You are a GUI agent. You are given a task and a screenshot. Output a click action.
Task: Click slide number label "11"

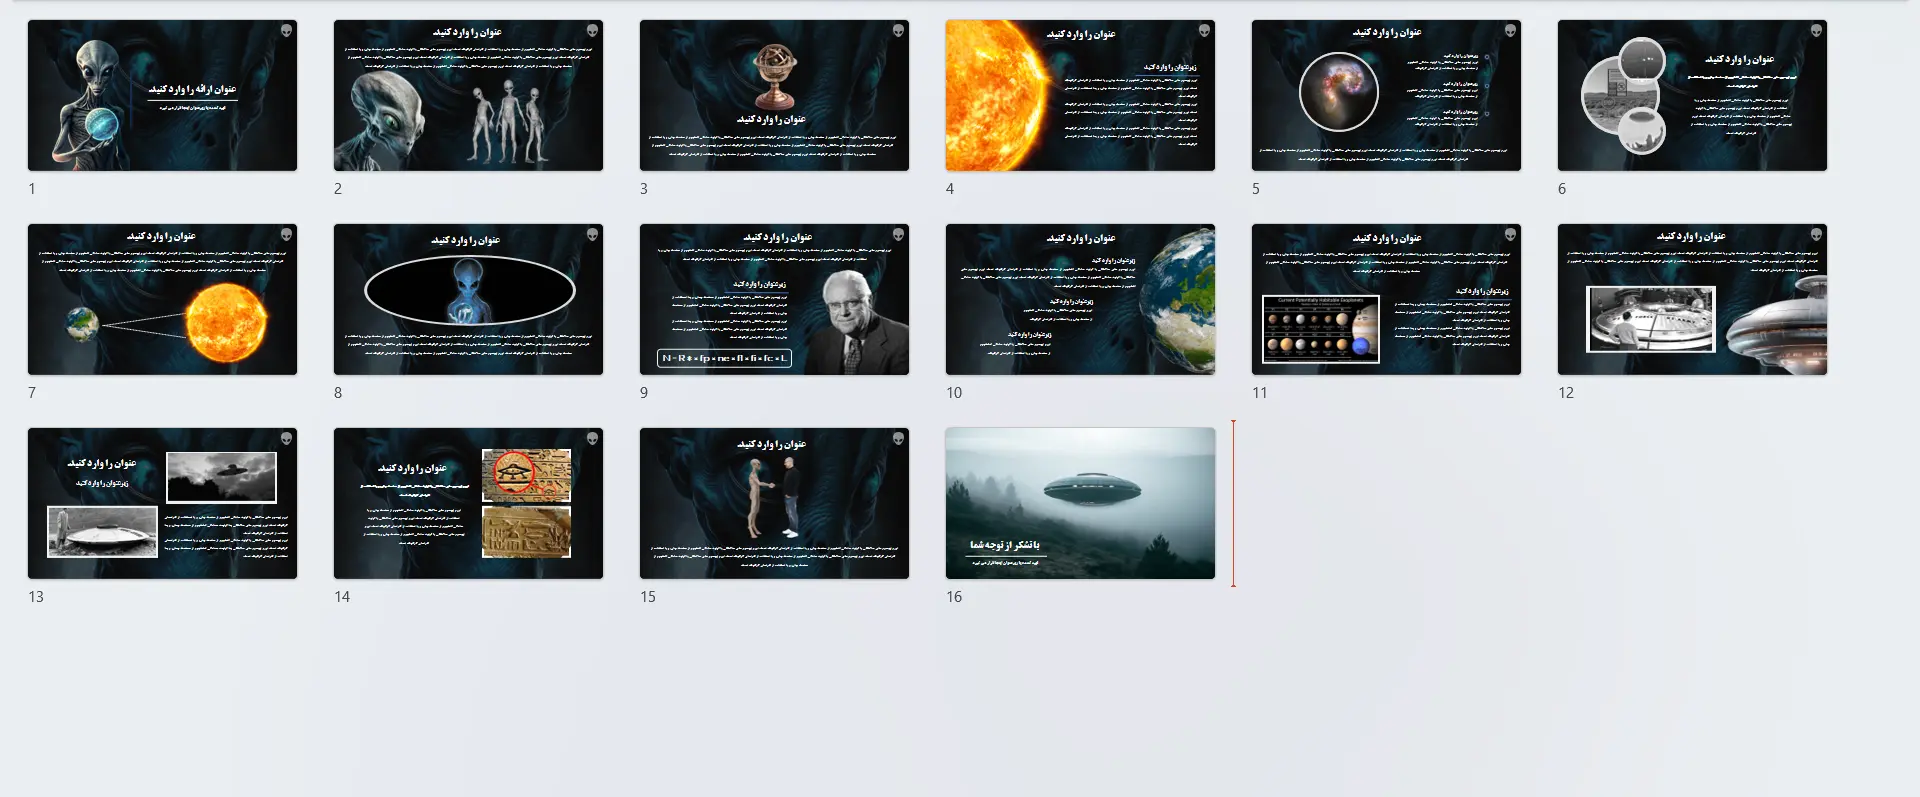[1260, 393]
